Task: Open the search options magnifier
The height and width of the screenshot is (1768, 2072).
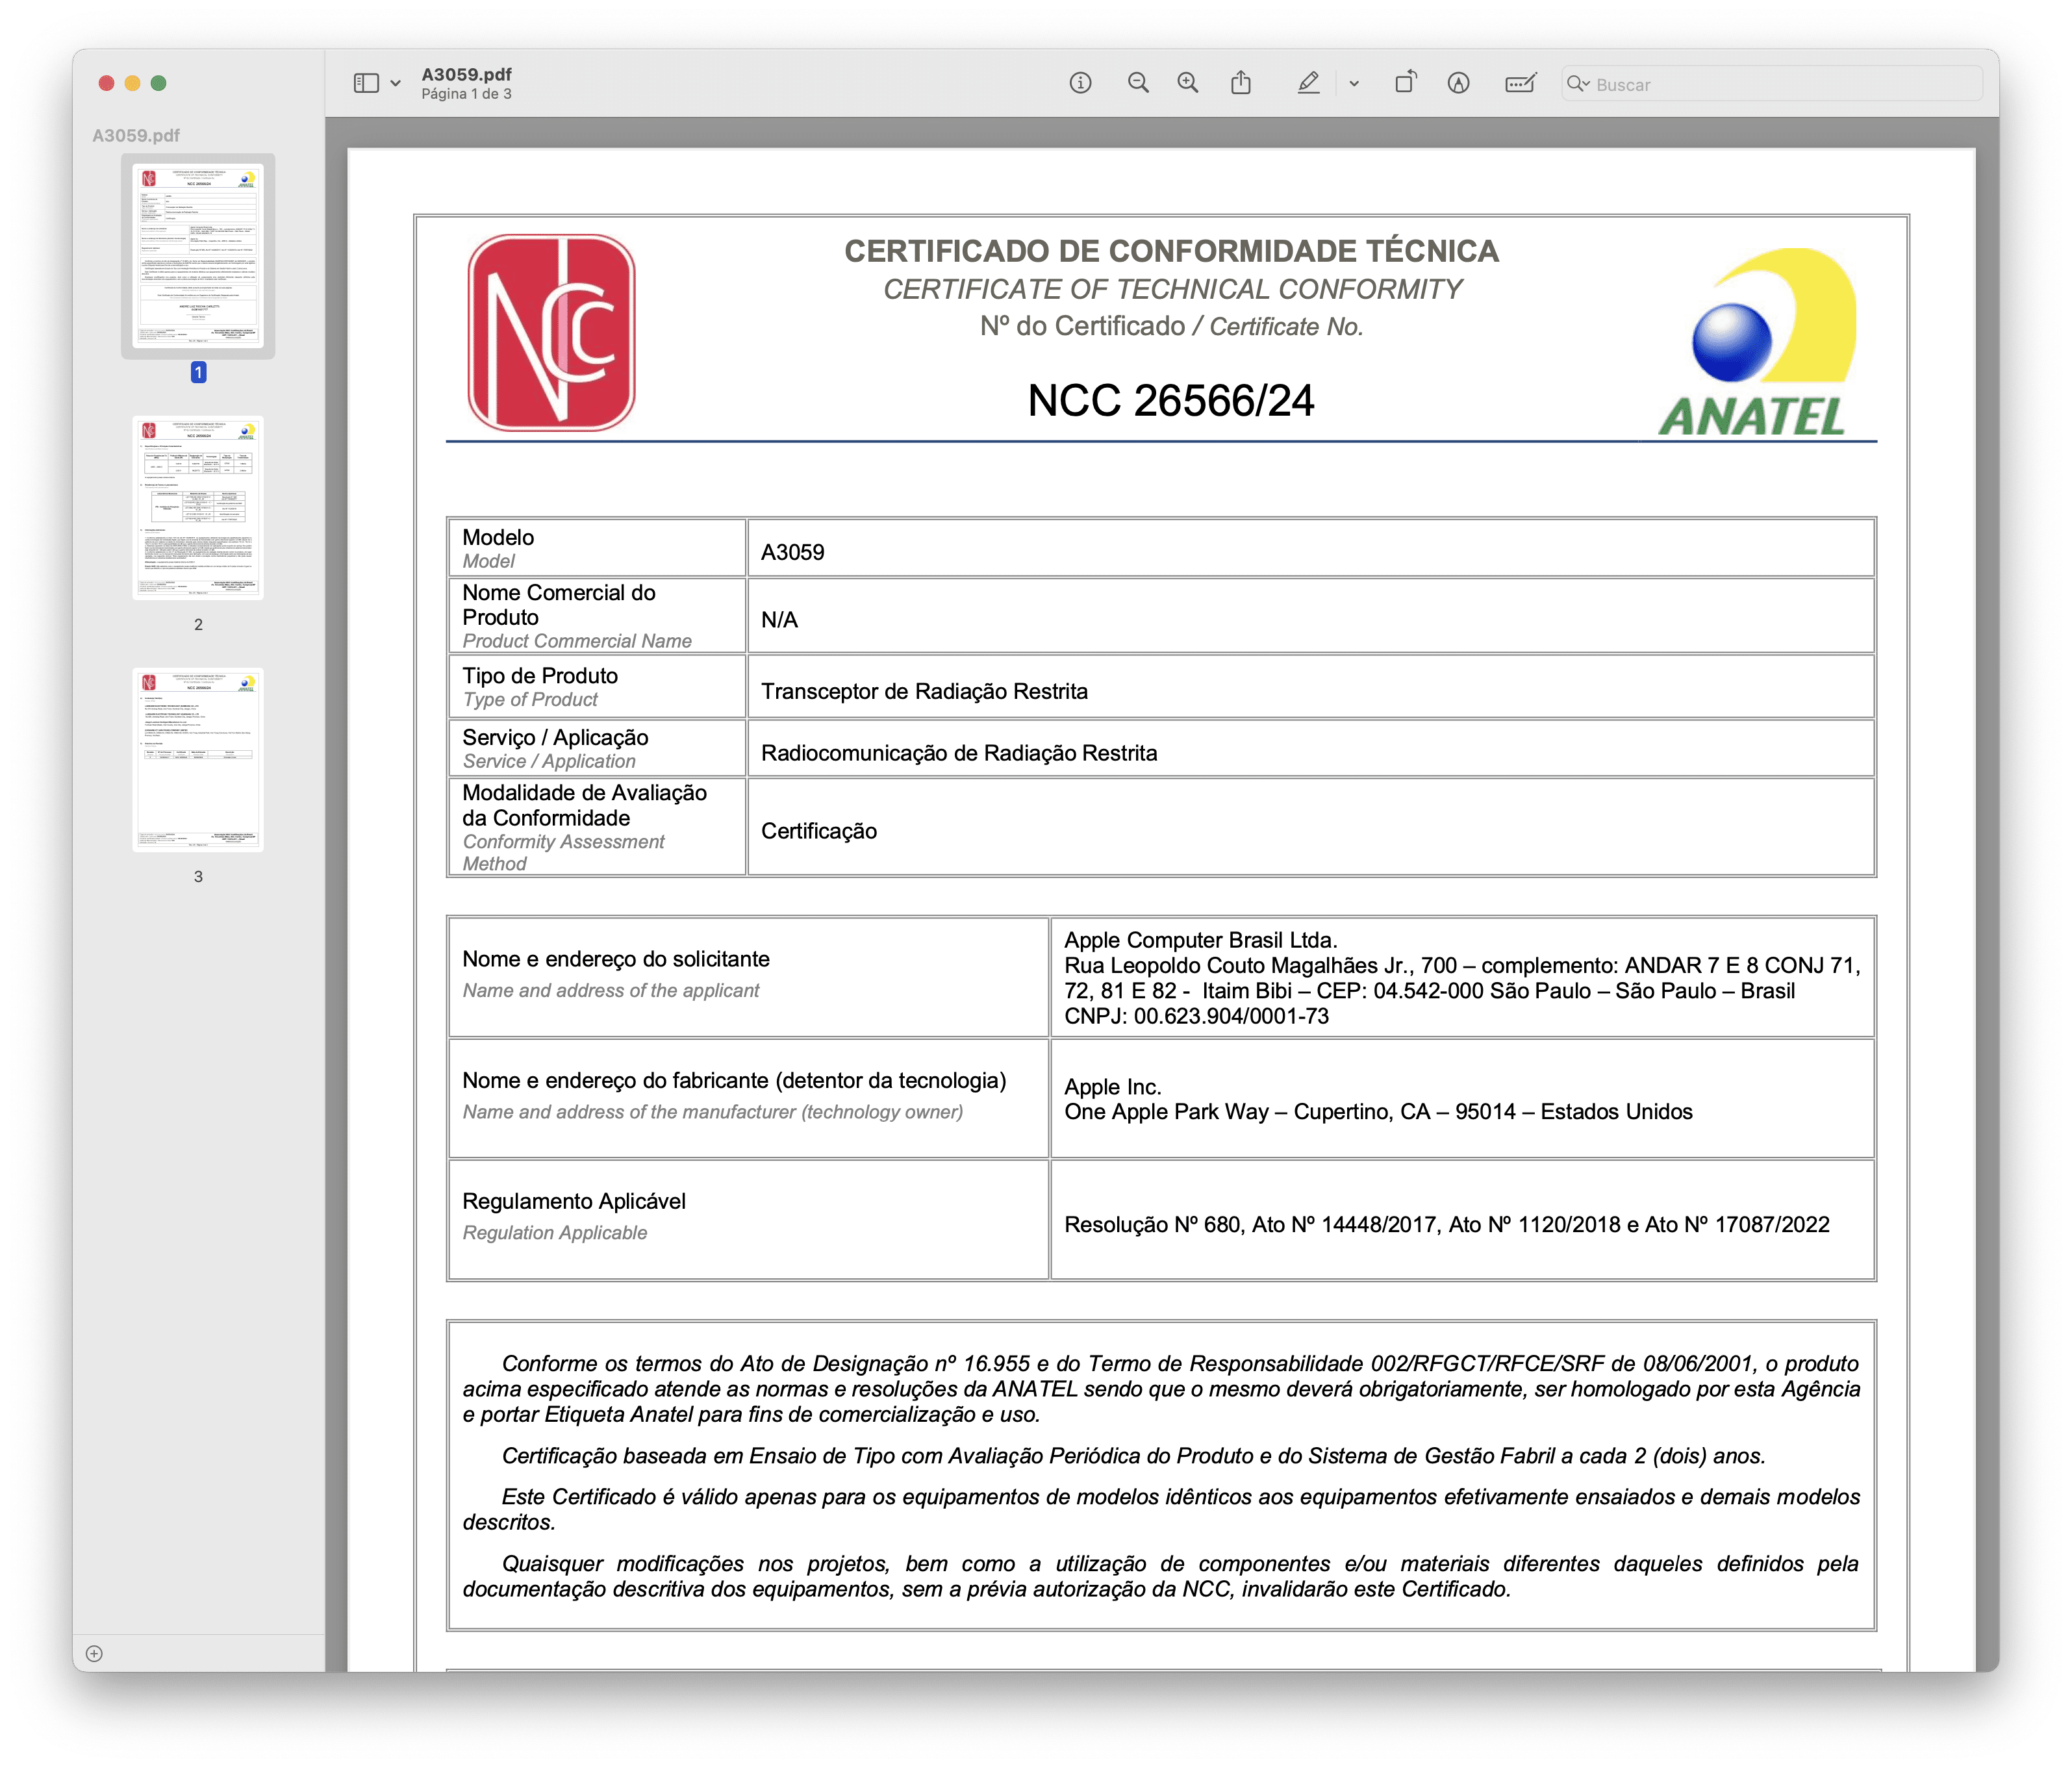Action: 1577,84
